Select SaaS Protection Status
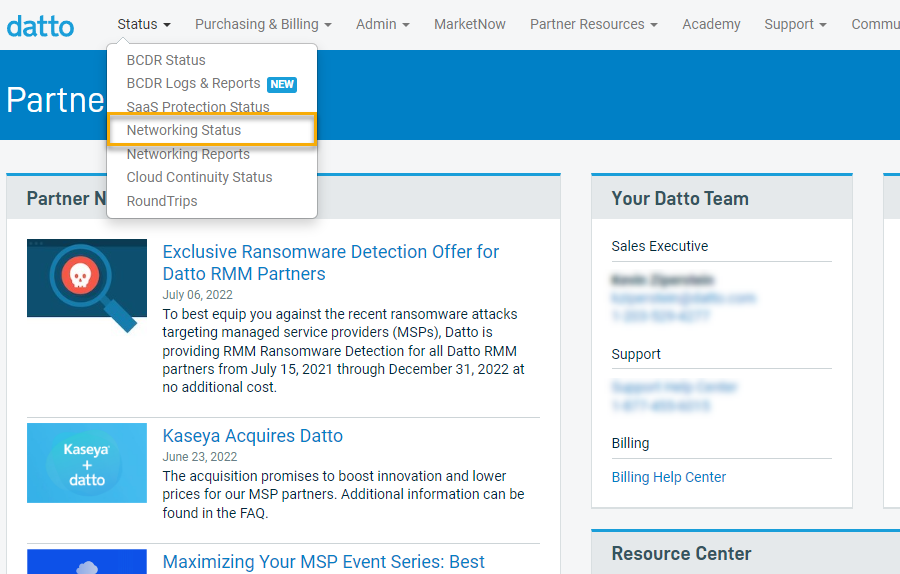Image resolution: width=900 pixels, height=574 pixels. click(198, 107)
